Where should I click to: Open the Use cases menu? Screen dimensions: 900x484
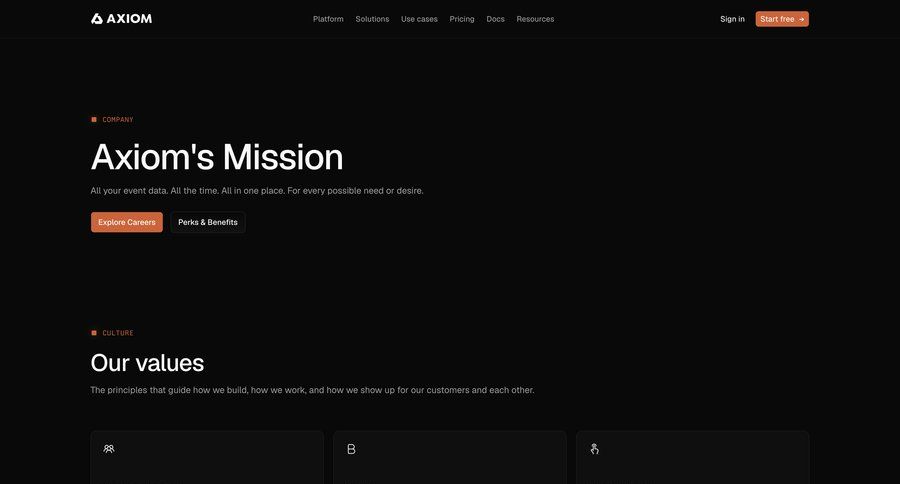click(419, 19)
